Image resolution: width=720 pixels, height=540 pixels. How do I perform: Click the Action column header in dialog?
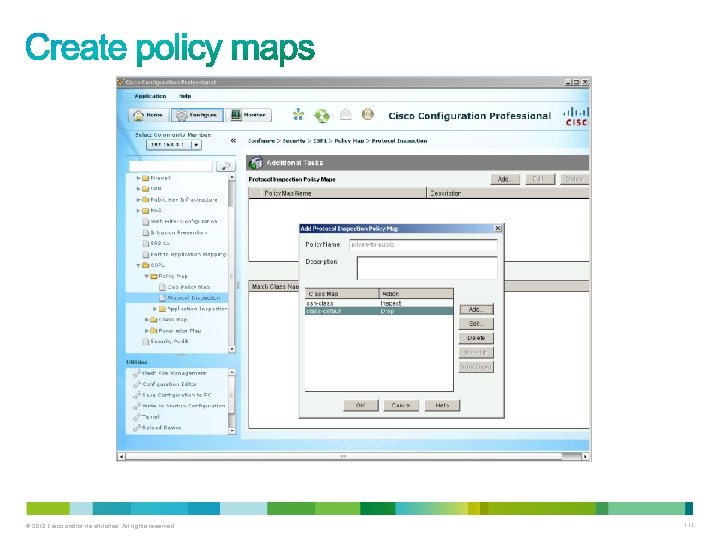tap(416, 293)
